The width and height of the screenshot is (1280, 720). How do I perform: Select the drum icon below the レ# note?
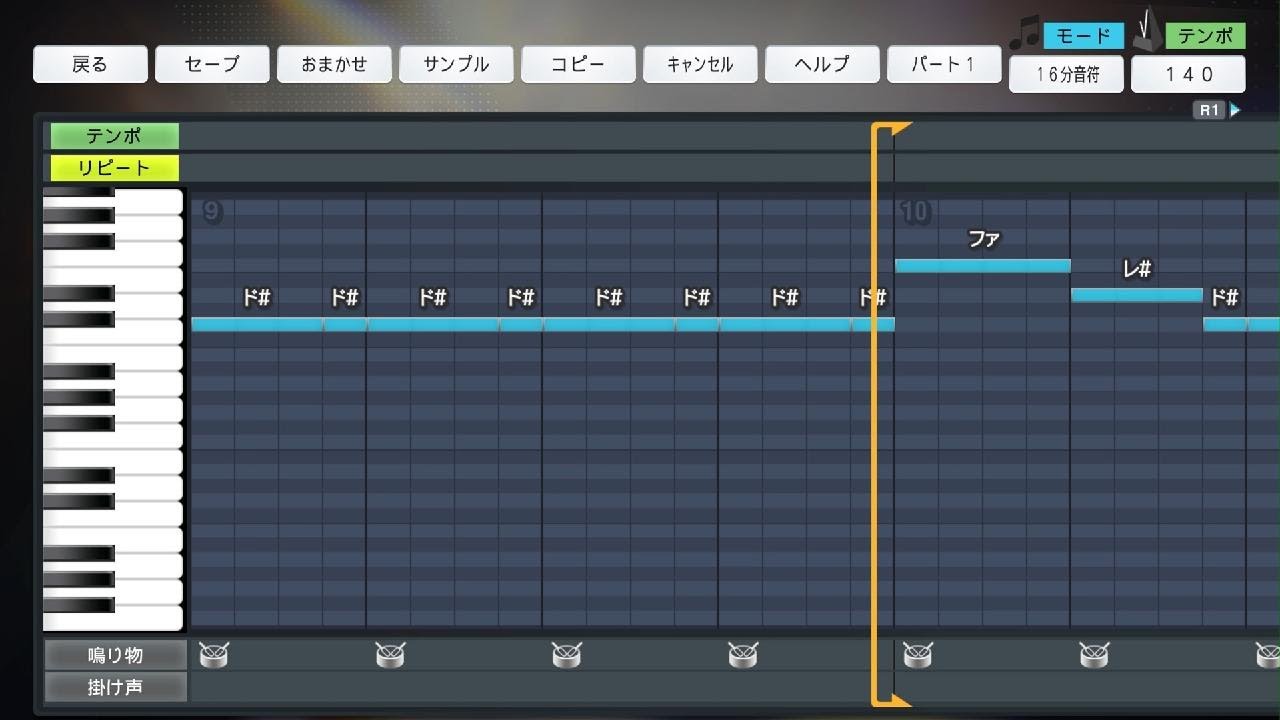[x=1094, y=655]
